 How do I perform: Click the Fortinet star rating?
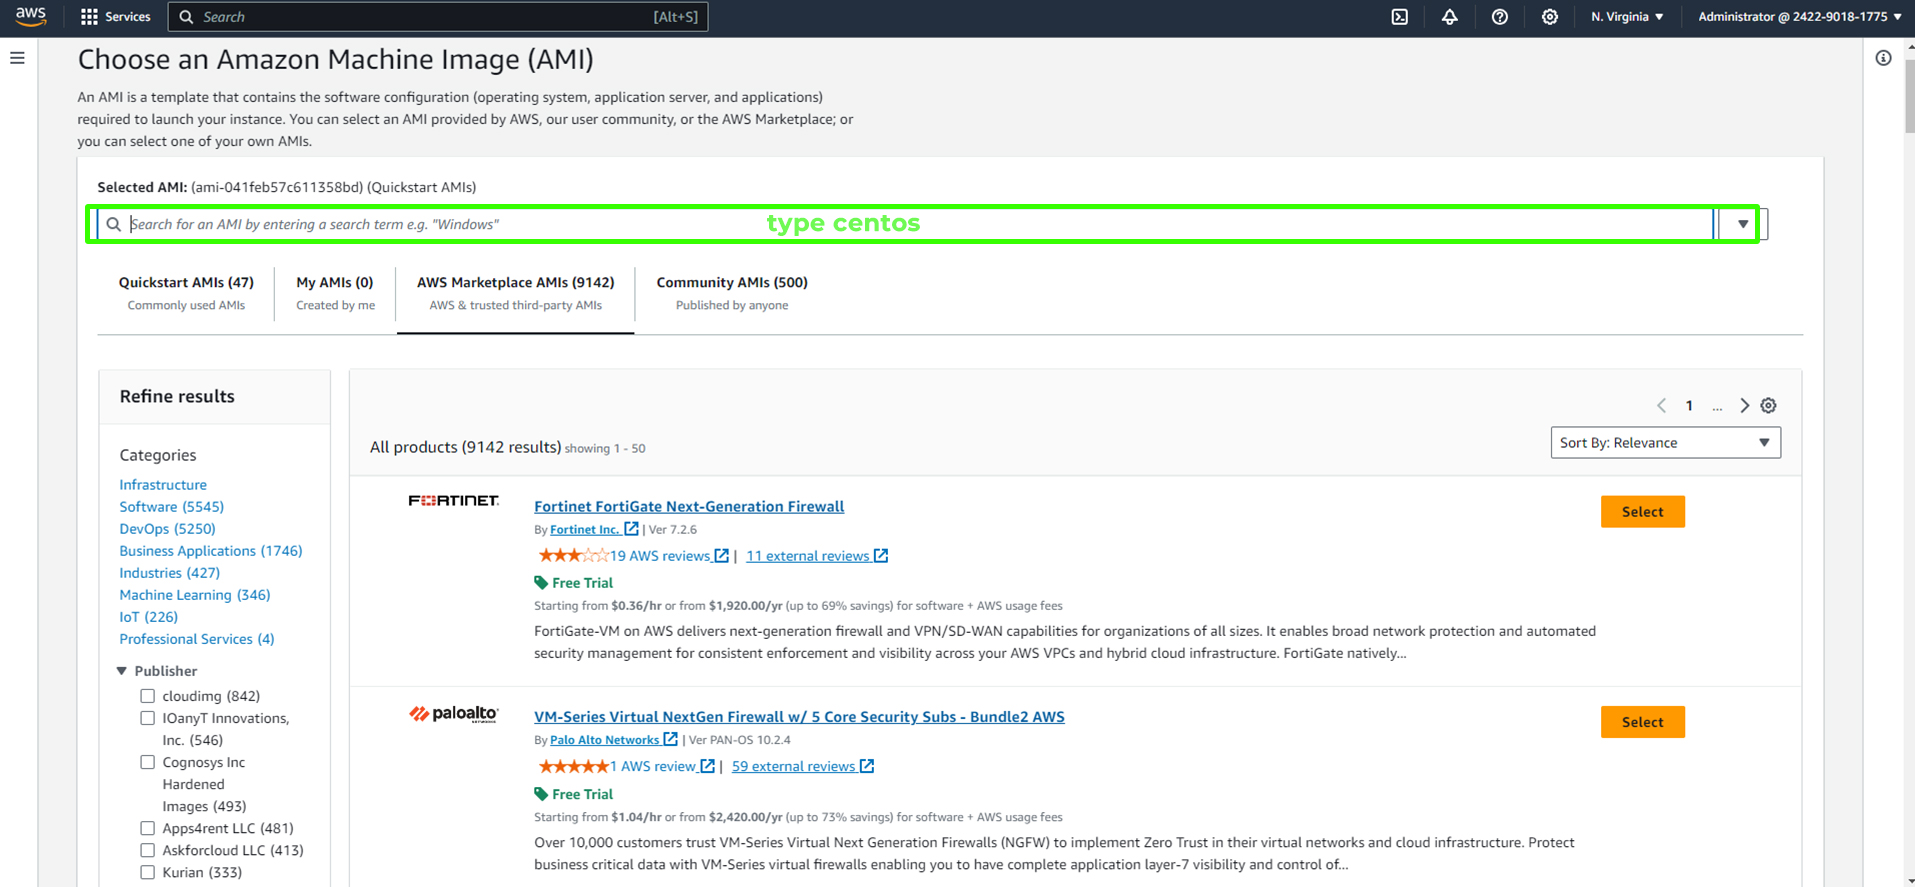click(x=573, y=556)
